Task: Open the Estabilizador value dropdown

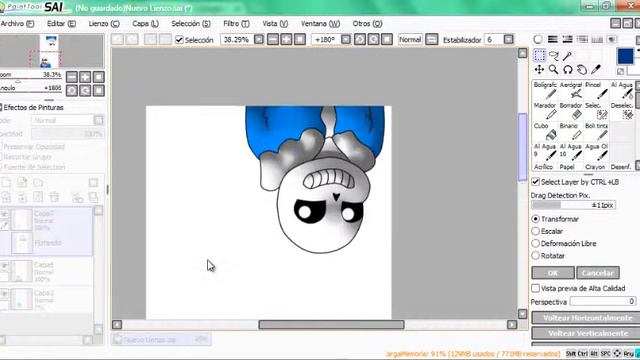Action: click(508, 40)
